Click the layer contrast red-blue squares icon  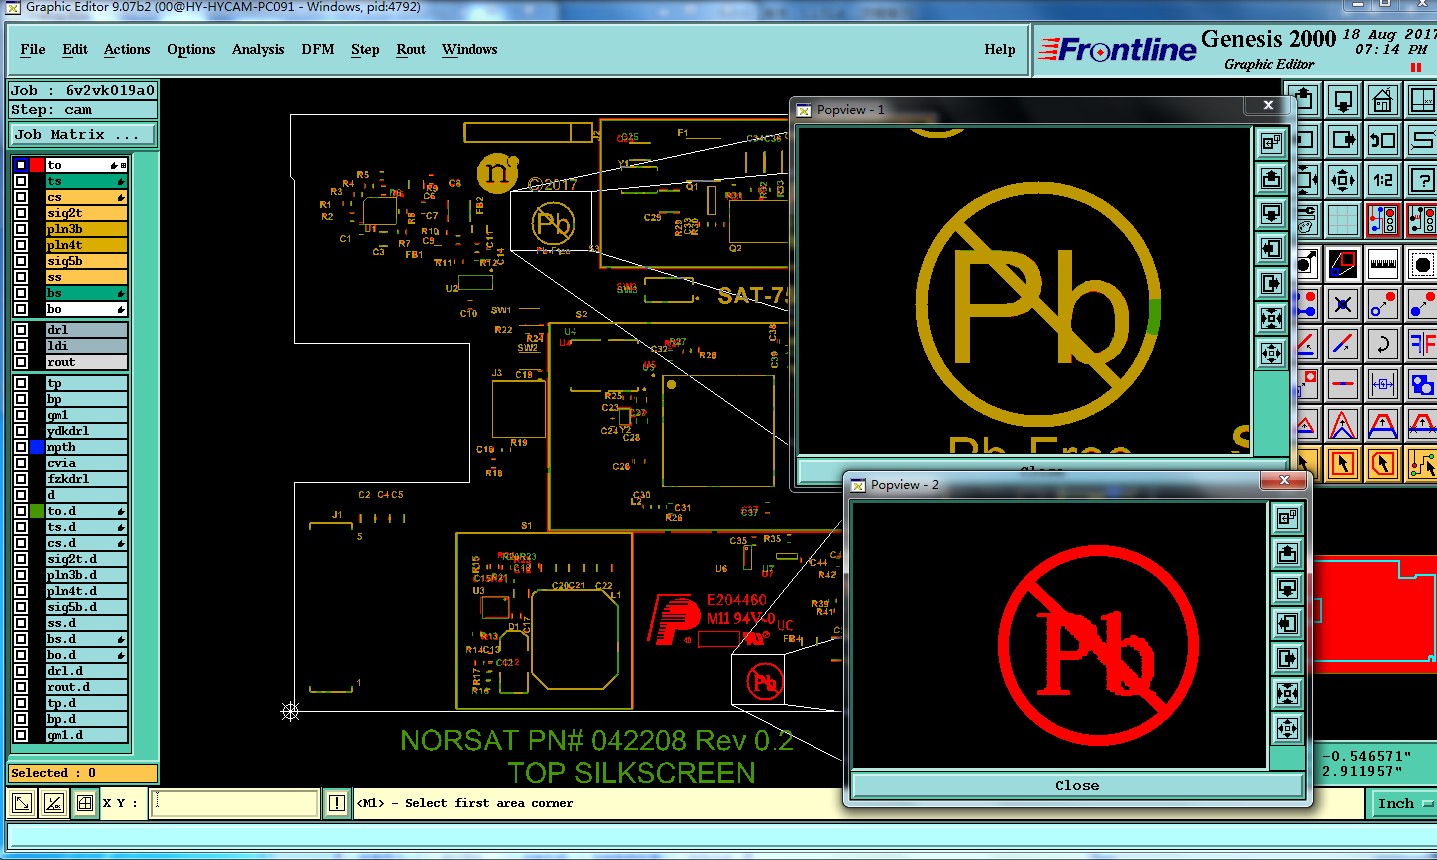click(1343, 265)
